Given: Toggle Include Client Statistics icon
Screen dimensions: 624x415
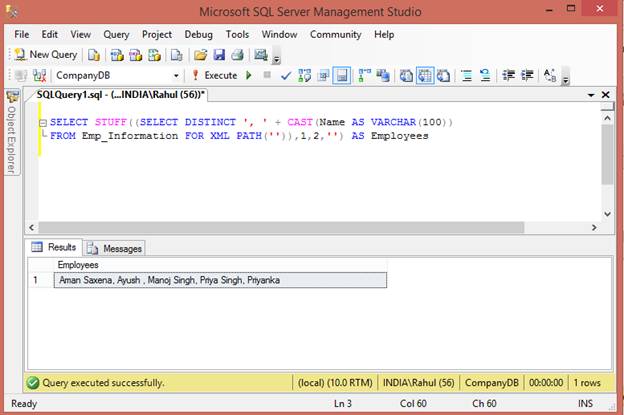Looking at the screenshot, I should (383, 75).
